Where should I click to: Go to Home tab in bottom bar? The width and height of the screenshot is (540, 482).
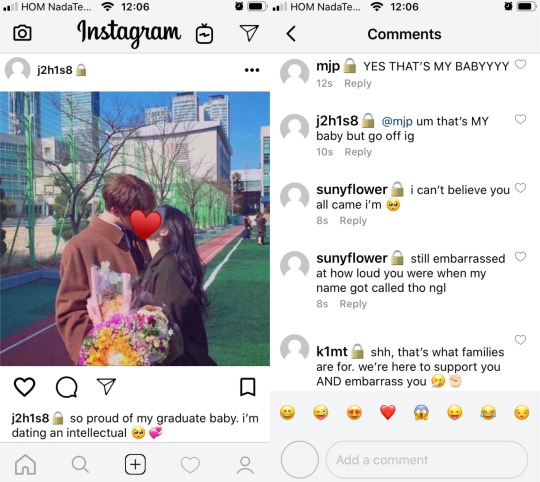(x=25, y=464)
